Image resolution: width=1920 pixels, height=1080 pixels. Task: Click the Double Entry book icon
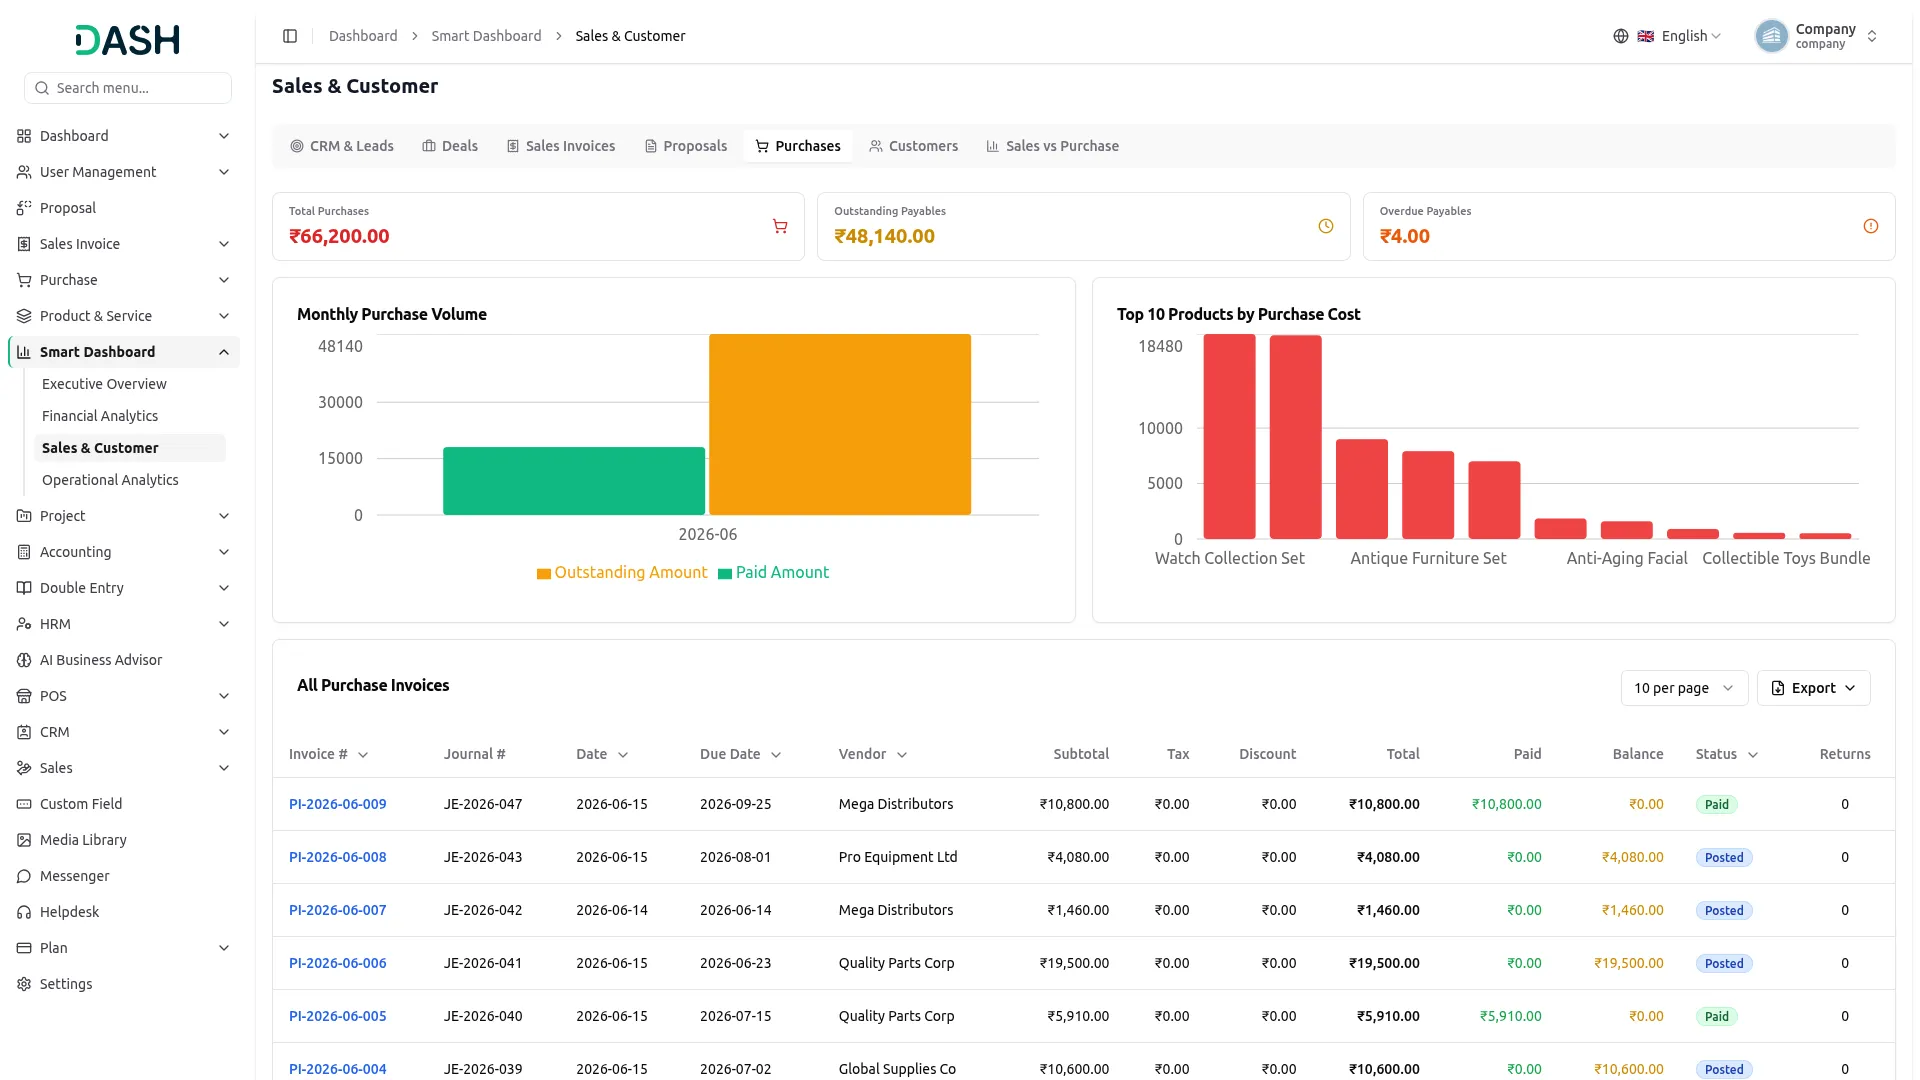(24, 588)
